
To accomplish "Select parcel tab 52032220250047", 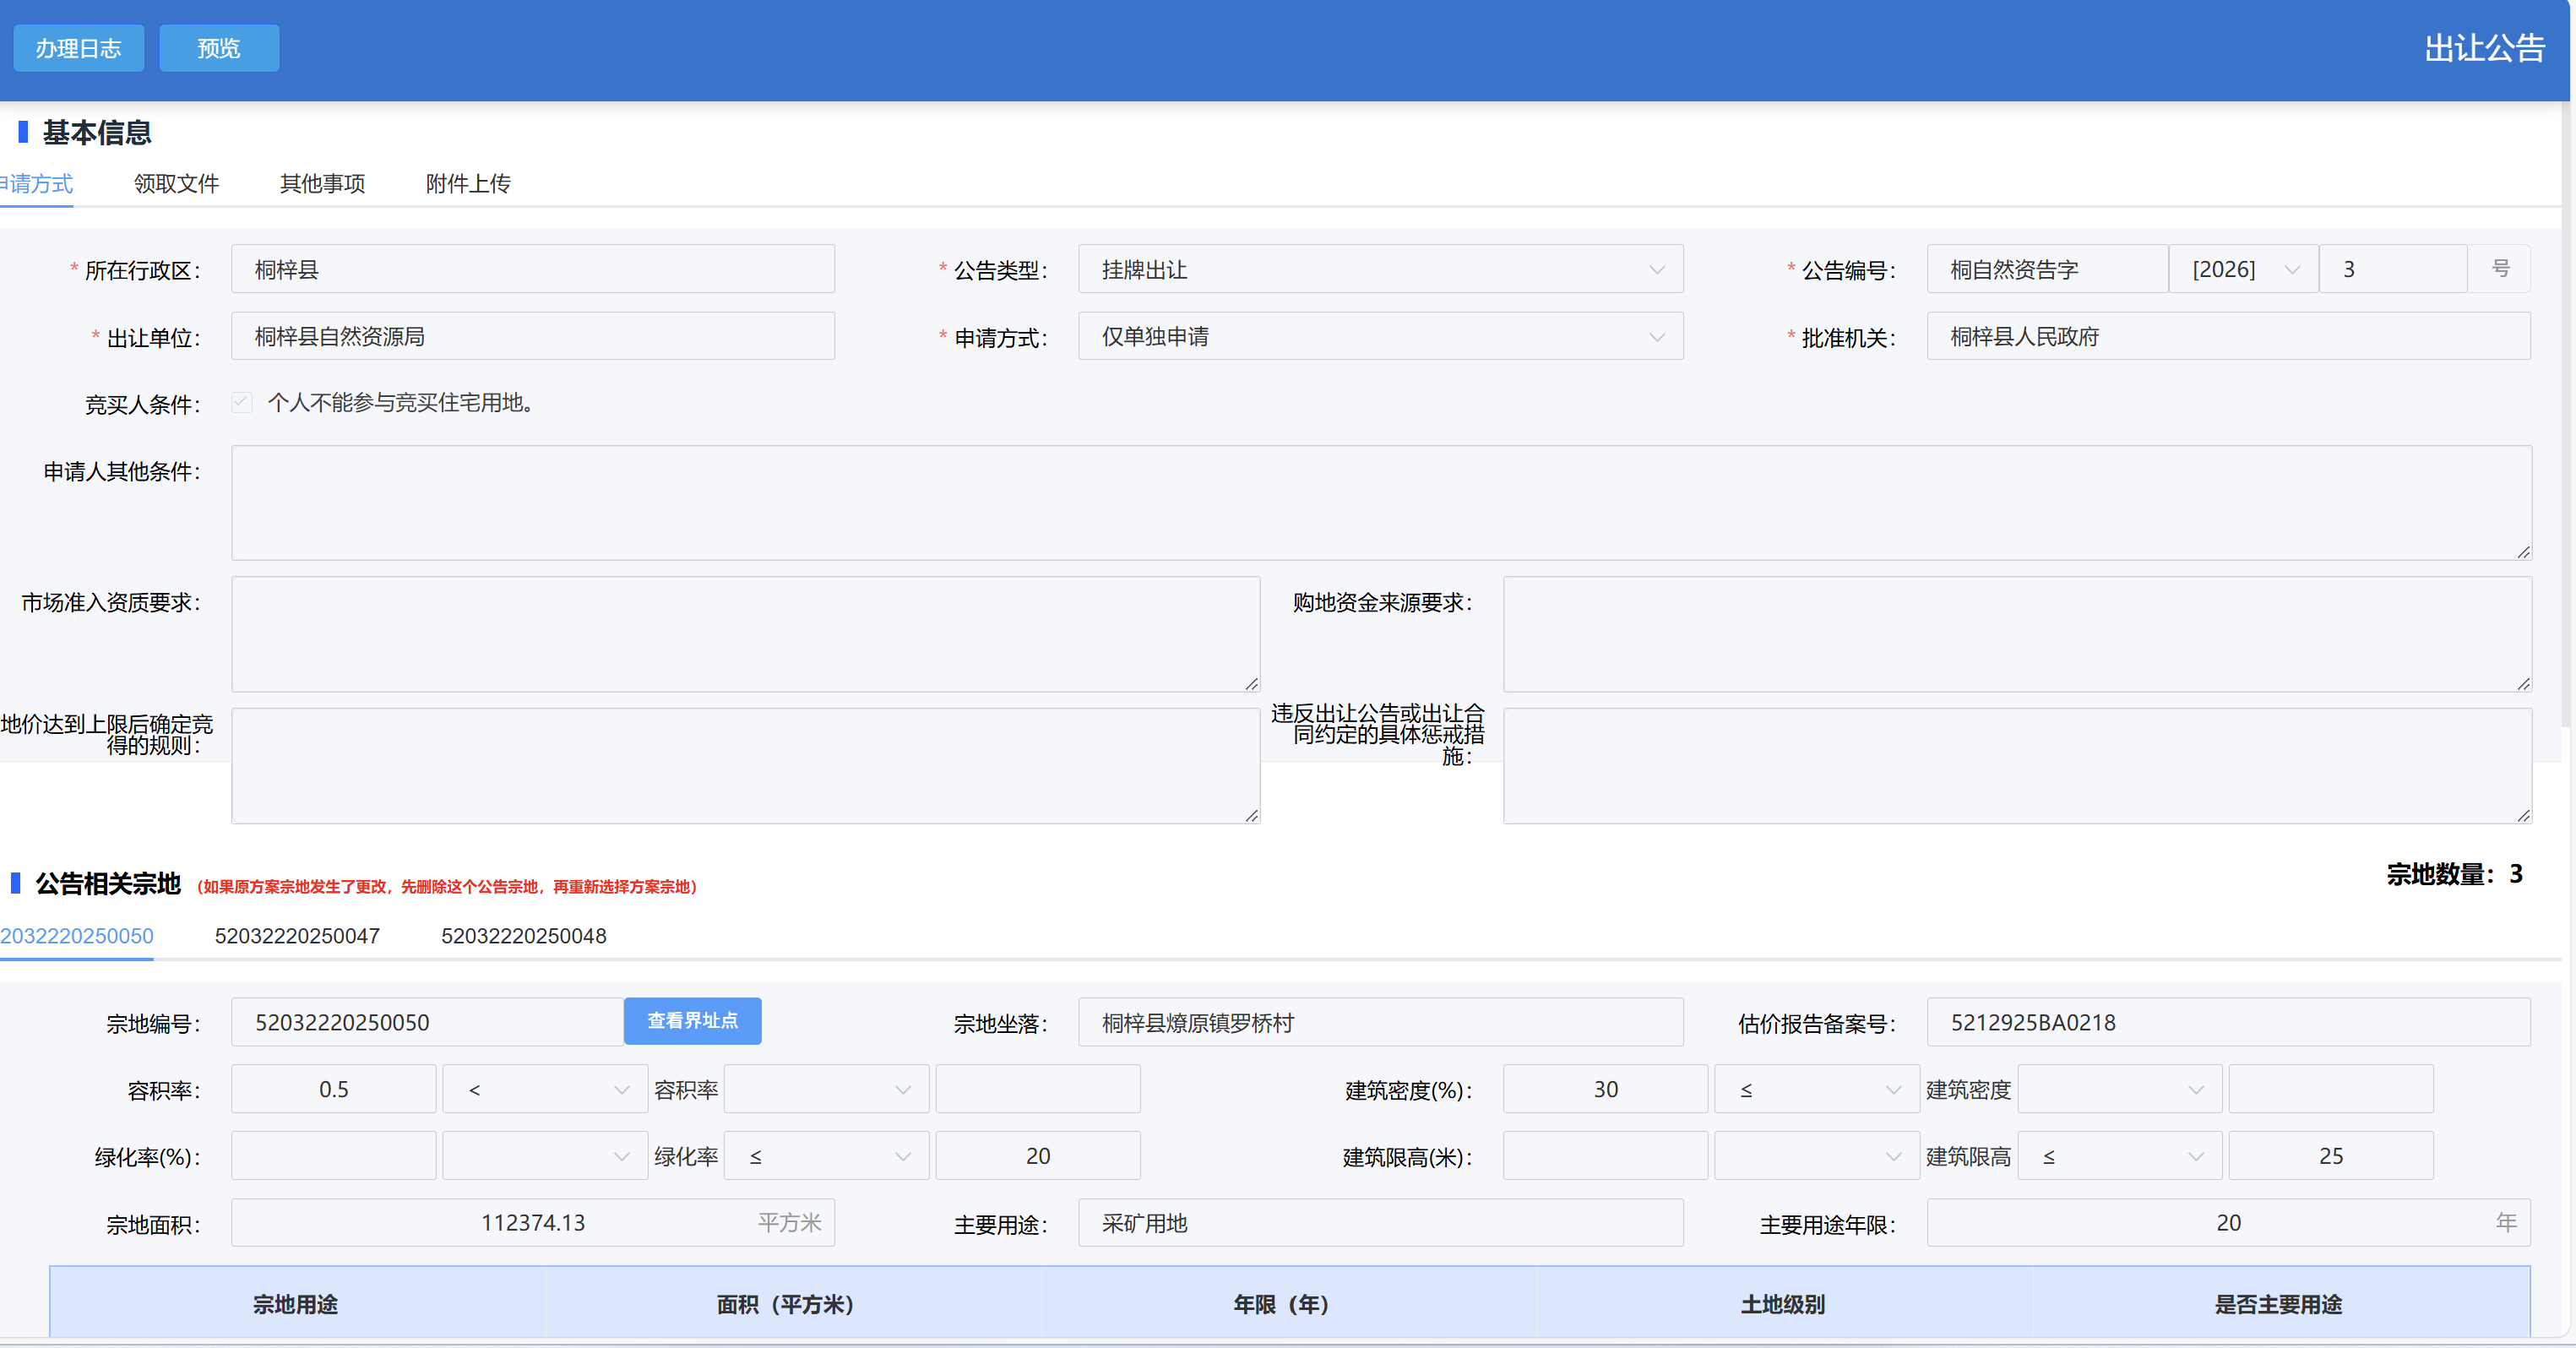I will (x=297, y=936).
